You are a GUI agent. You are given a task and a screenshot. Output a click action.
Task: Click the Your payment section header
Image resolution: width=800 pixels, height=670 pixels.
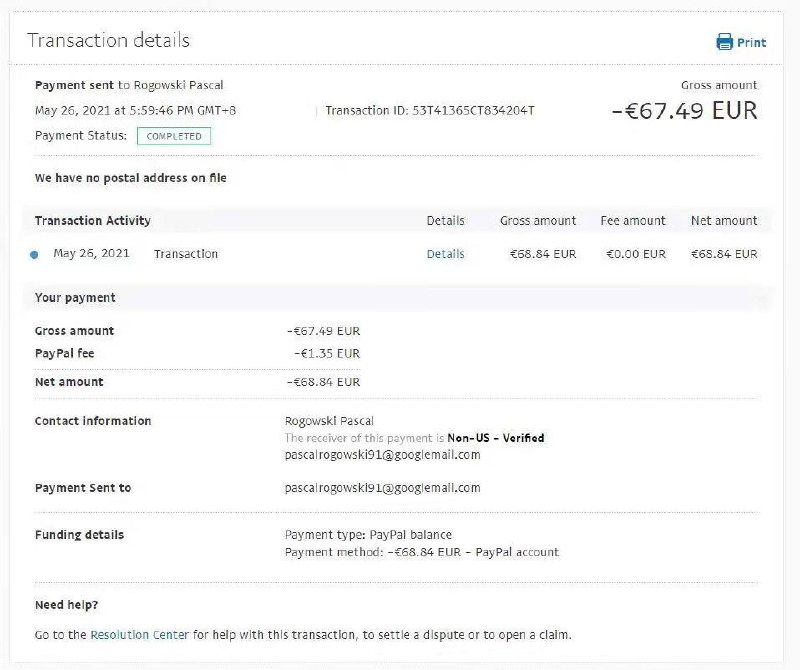pyautogui.click(x=75, y=298)
